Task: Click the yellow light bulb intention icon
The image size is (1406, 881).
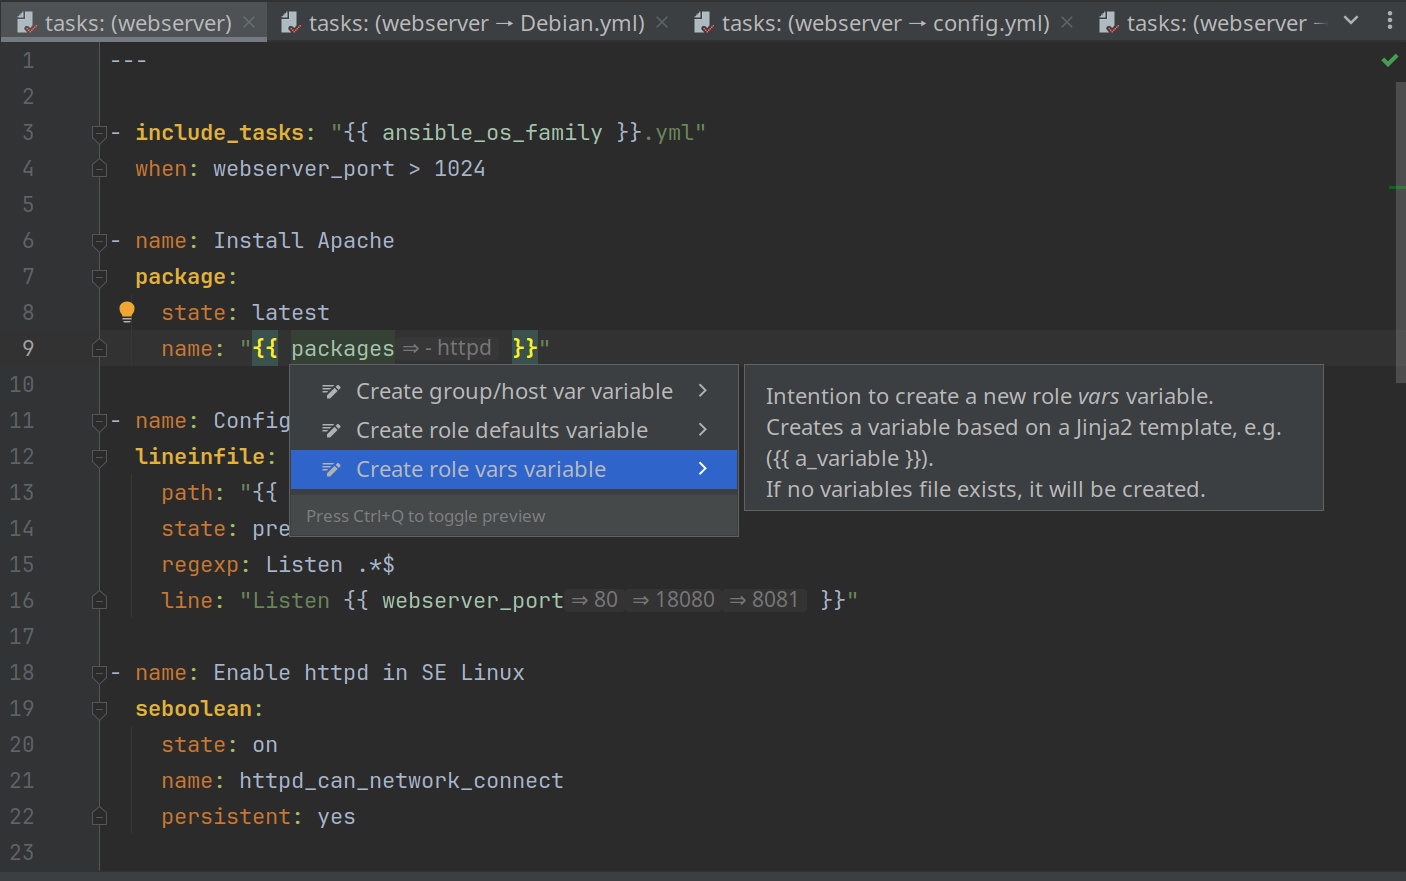Action: tap(127, 312)
